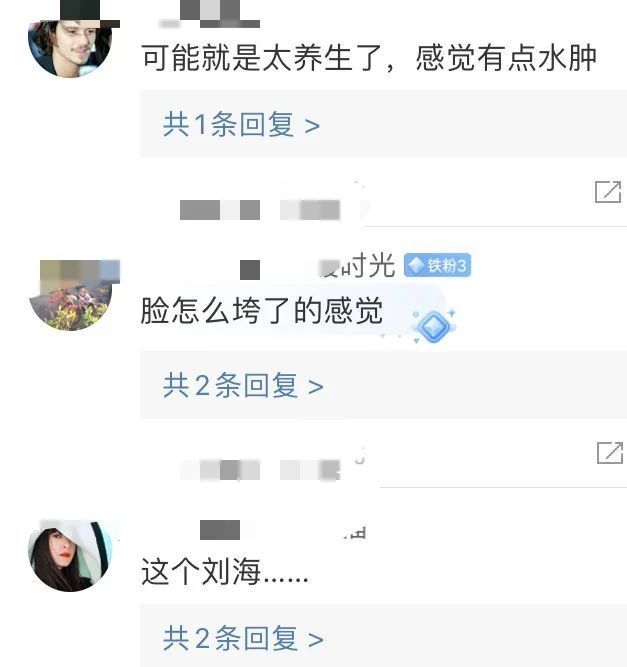
Task: Tap the gray reply box around 共1条回复
Action: pyautogui.click(x=383, y=124)
